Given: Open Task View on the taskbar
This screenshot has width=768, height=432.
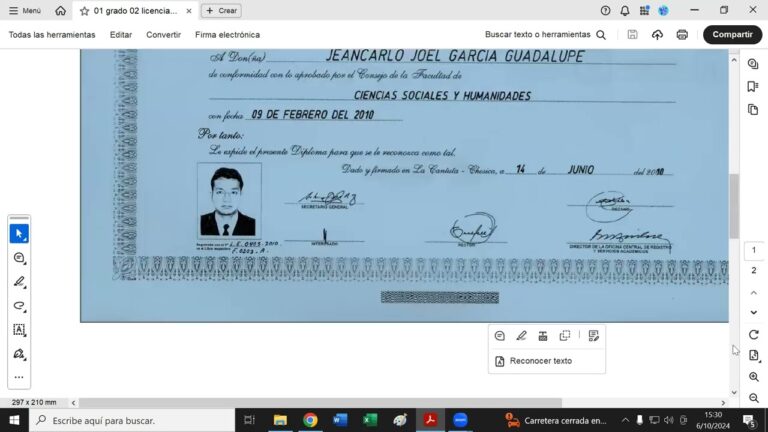Looking at the screenshot, I should click(x=249, y=420).
